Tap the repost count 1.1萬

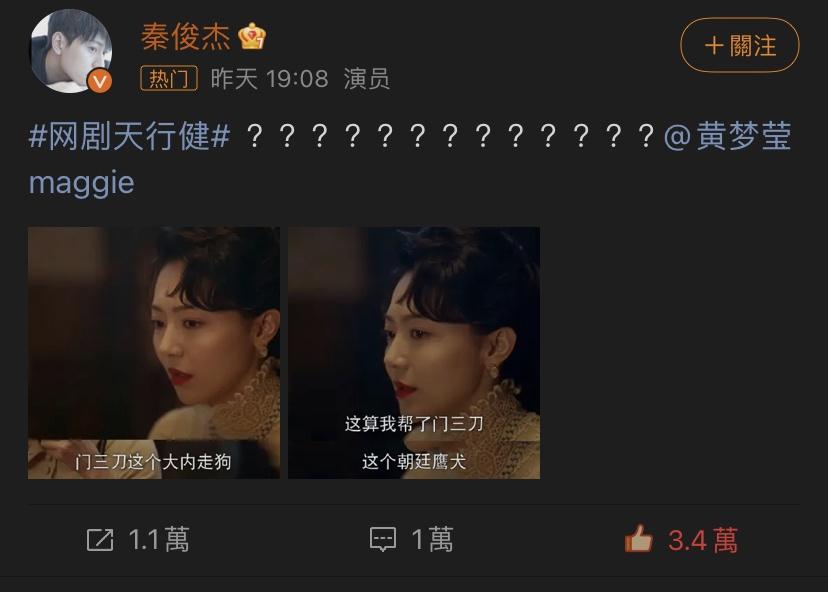pos(159,540)
